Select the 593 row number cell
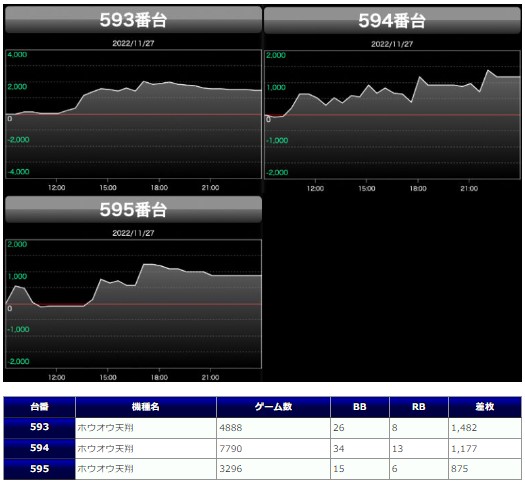The image size is (525, 484). 40,427
